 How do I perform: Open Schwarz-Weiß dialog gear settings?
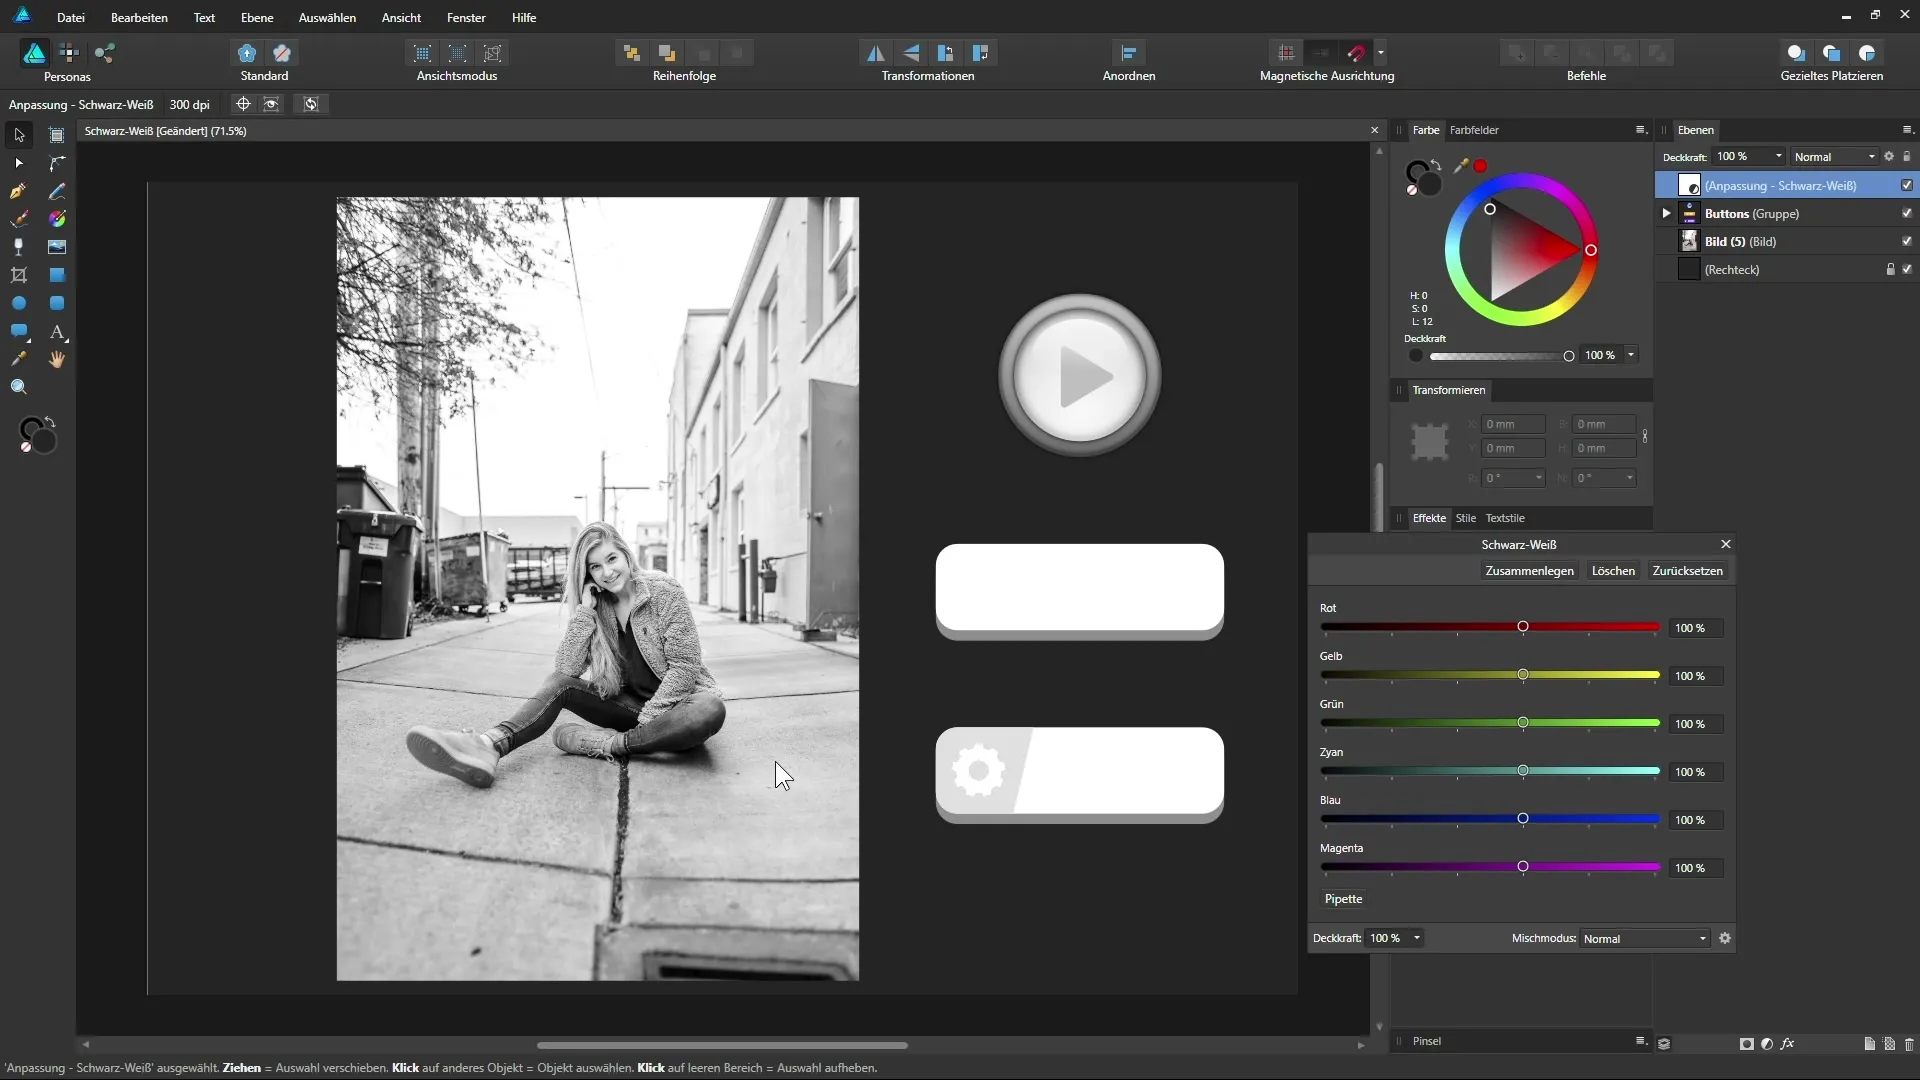(1725, 938)
